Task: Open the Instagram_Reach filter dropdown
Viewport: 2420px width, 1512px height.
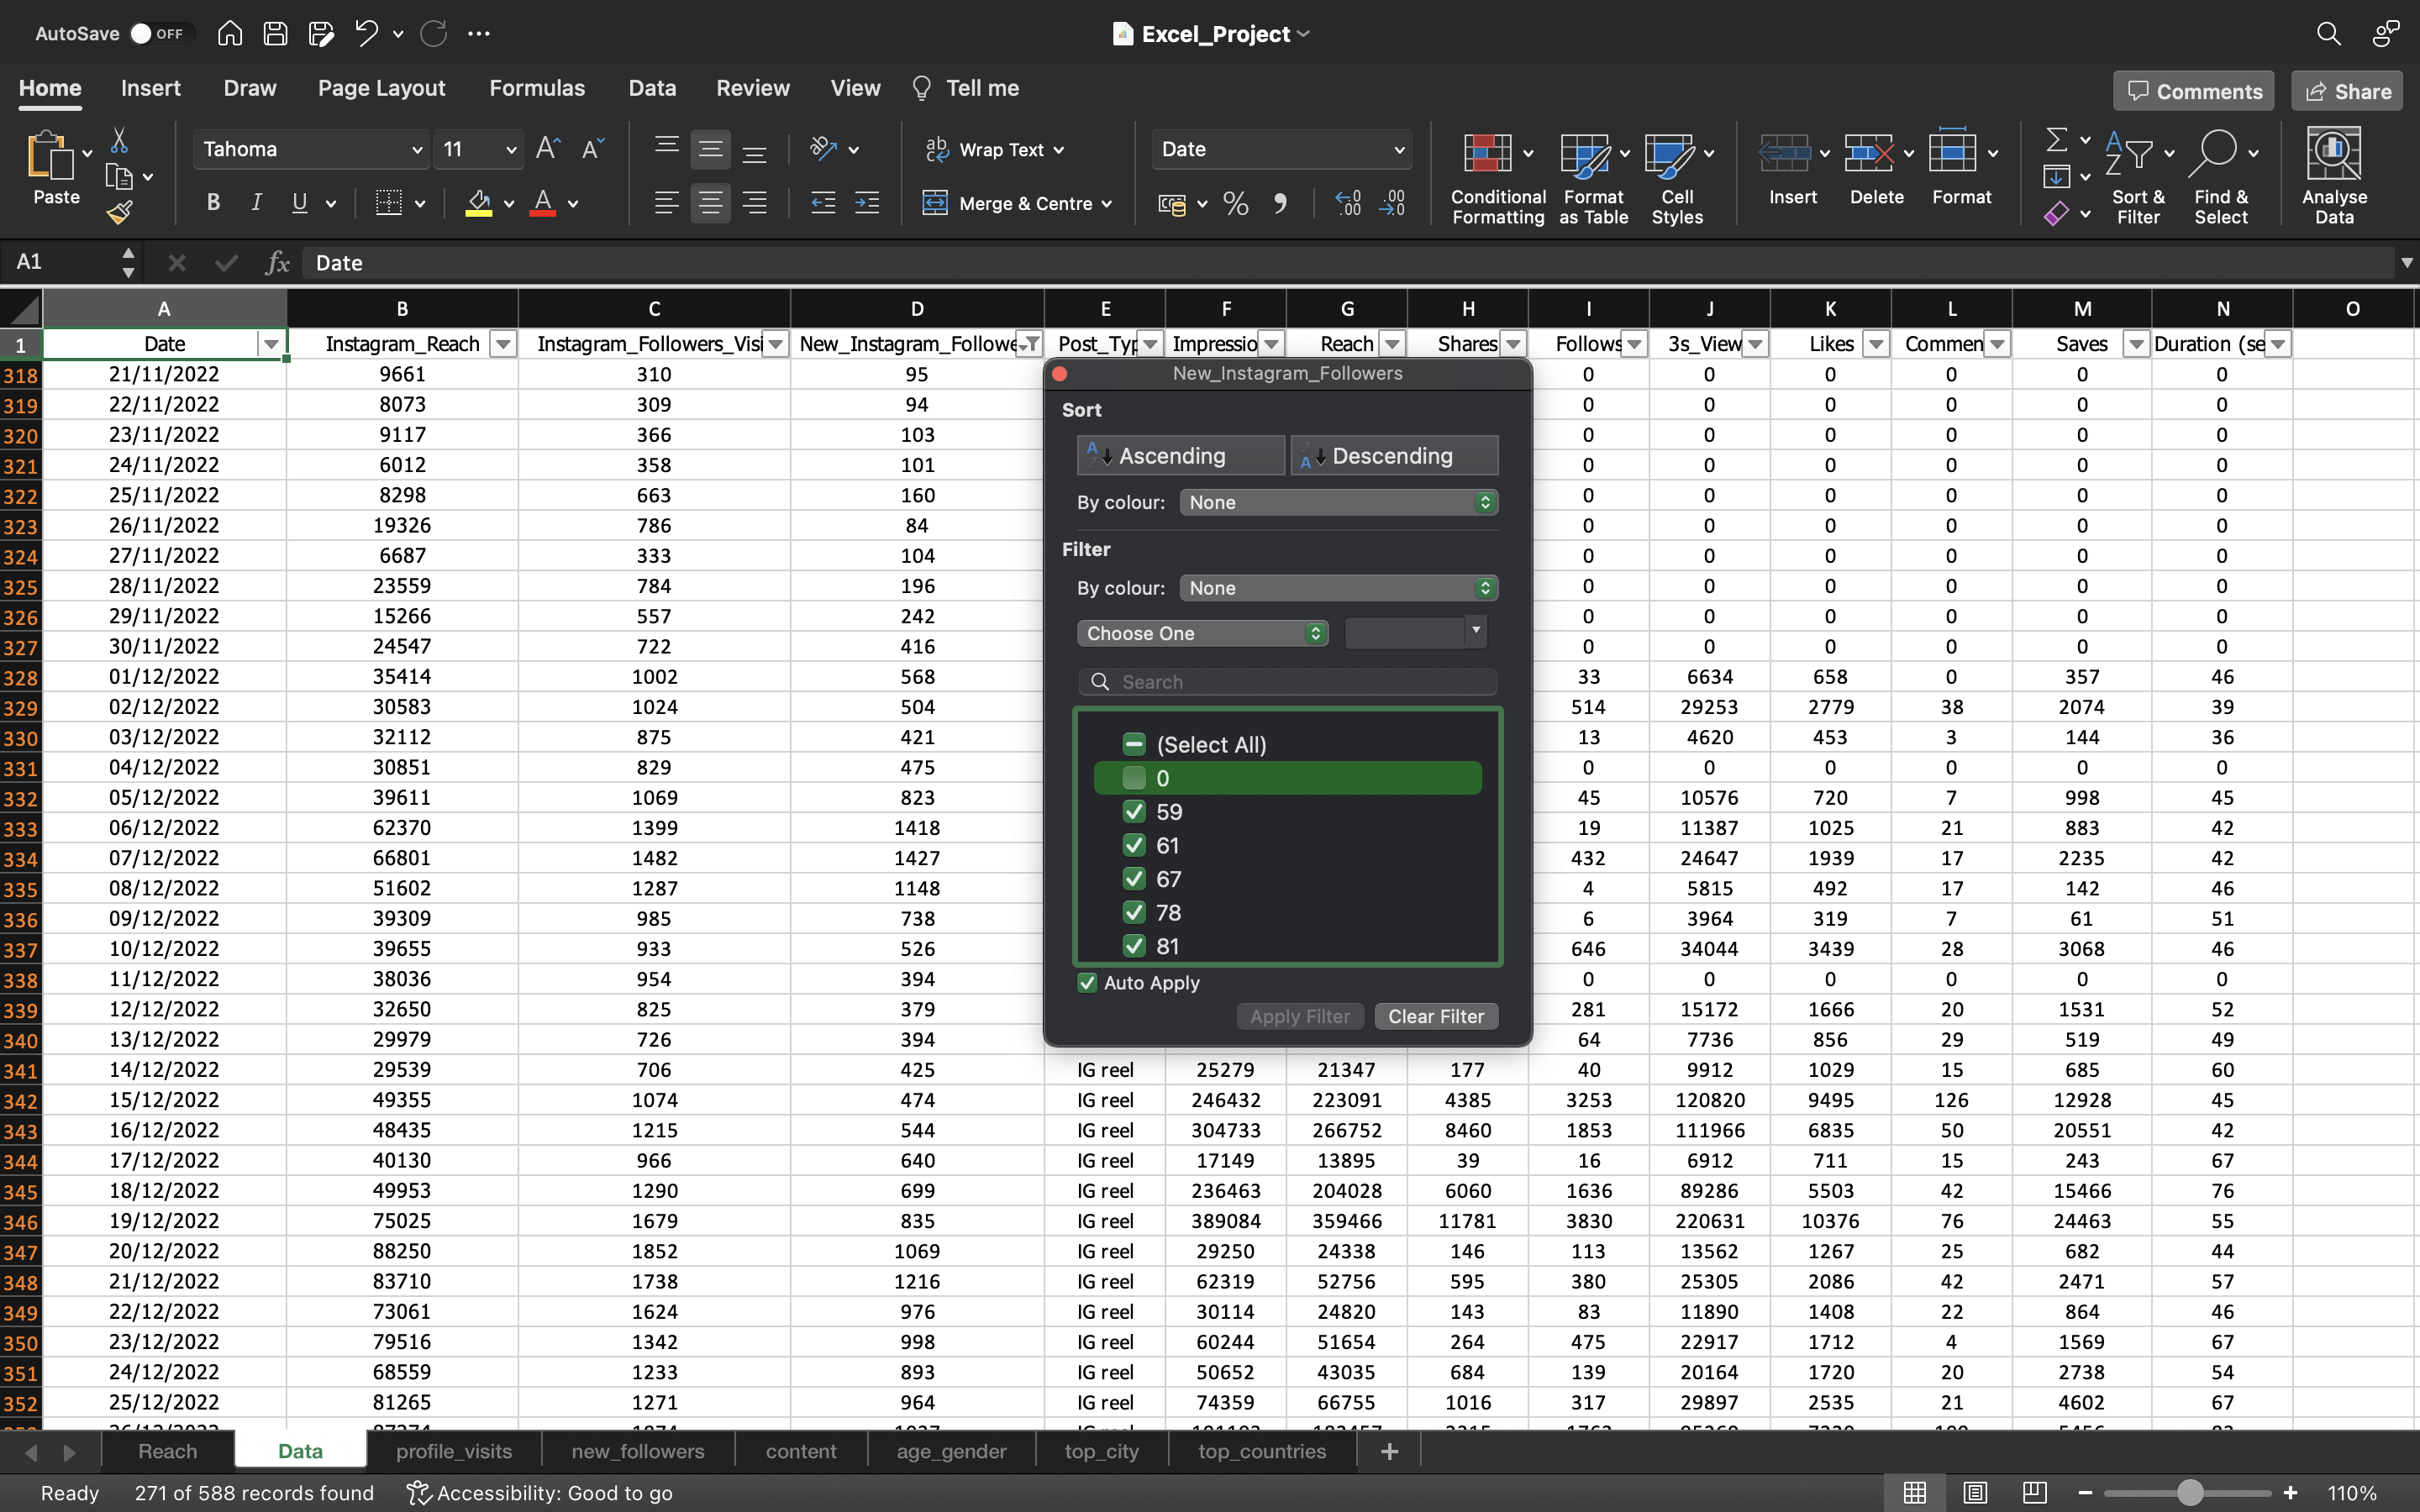Action: [503, 344]
